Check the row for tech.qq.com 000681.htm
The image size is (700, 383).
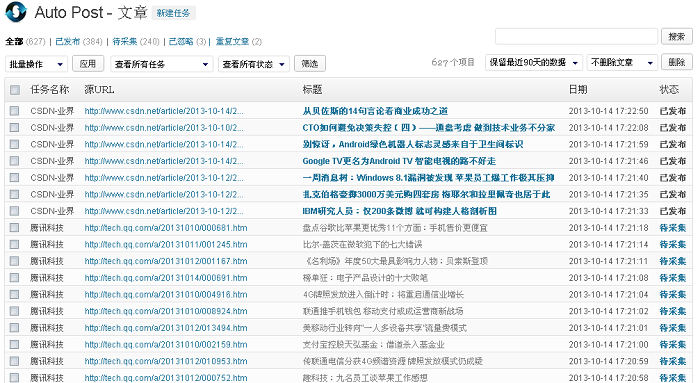pyautogui.click(x=15, y=228)
